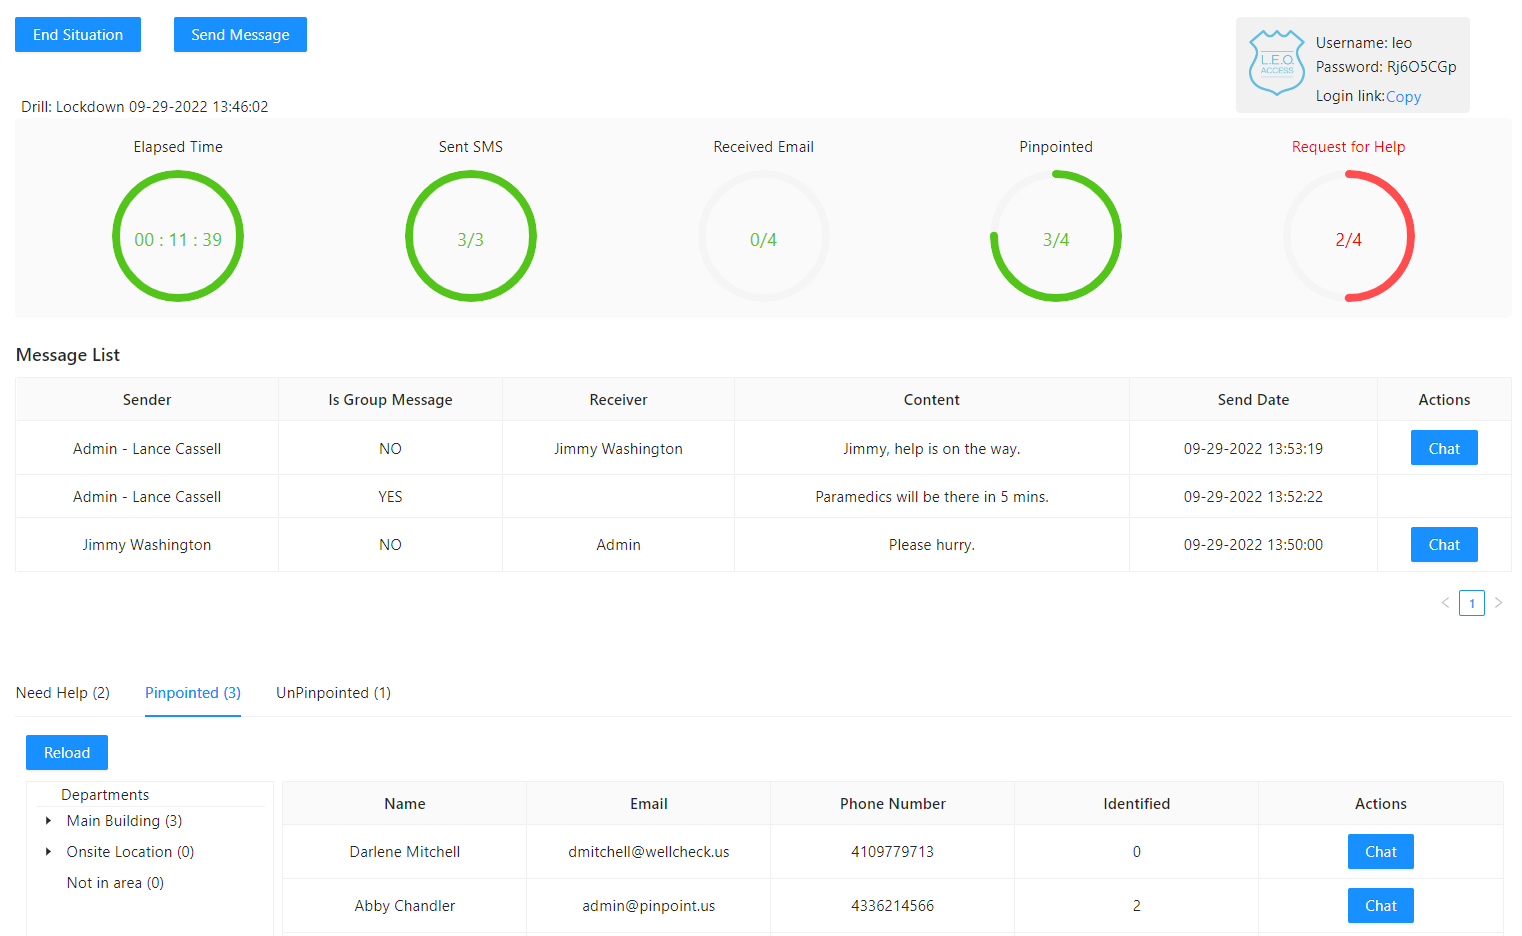Chat about the 'help is on the way' message
The height and width of the screenshot is (936, 1522).
coord(1444,447)
